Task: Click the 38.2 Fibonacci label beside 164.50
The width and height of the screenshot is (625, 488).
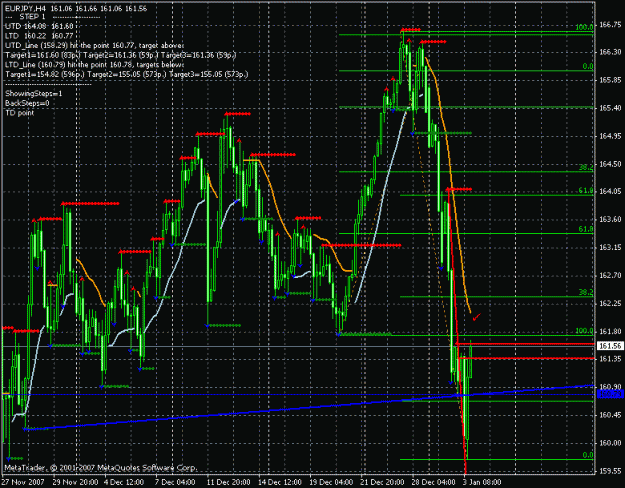Action: (x=586, y=167)
